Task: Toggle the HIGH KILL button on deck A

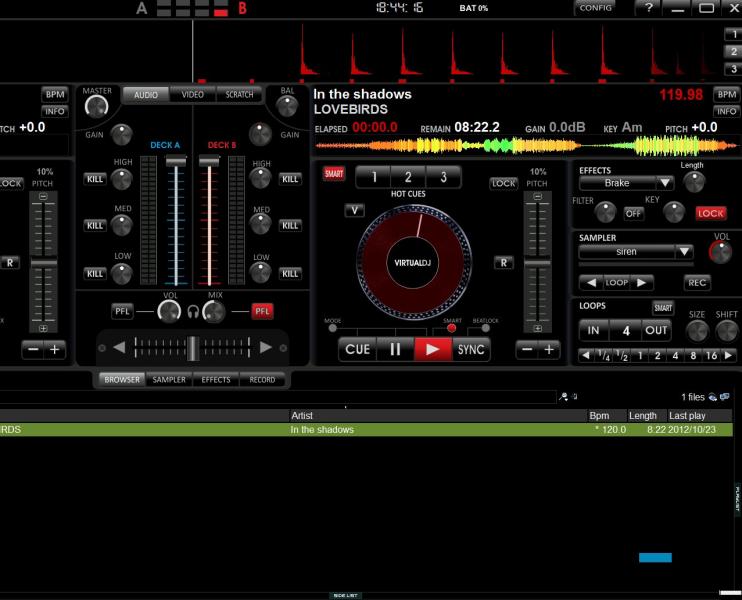Action: tap(95, 179)
